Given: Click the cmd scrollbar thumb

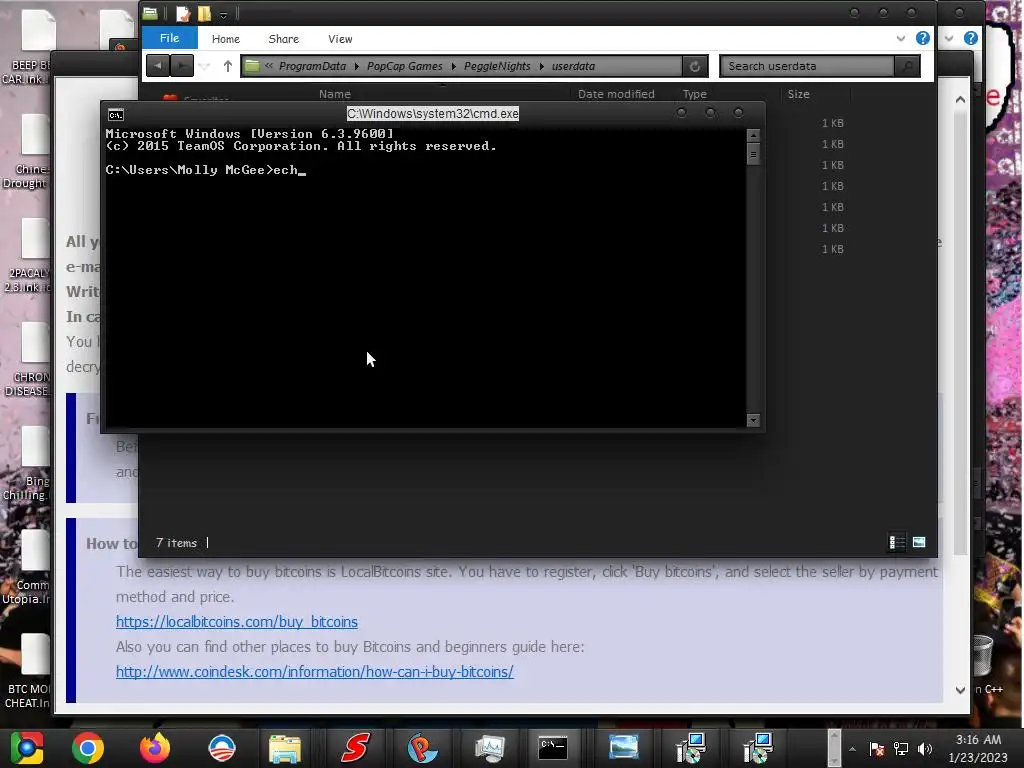Looking at the screenshot, I should [x=753, y=155].
